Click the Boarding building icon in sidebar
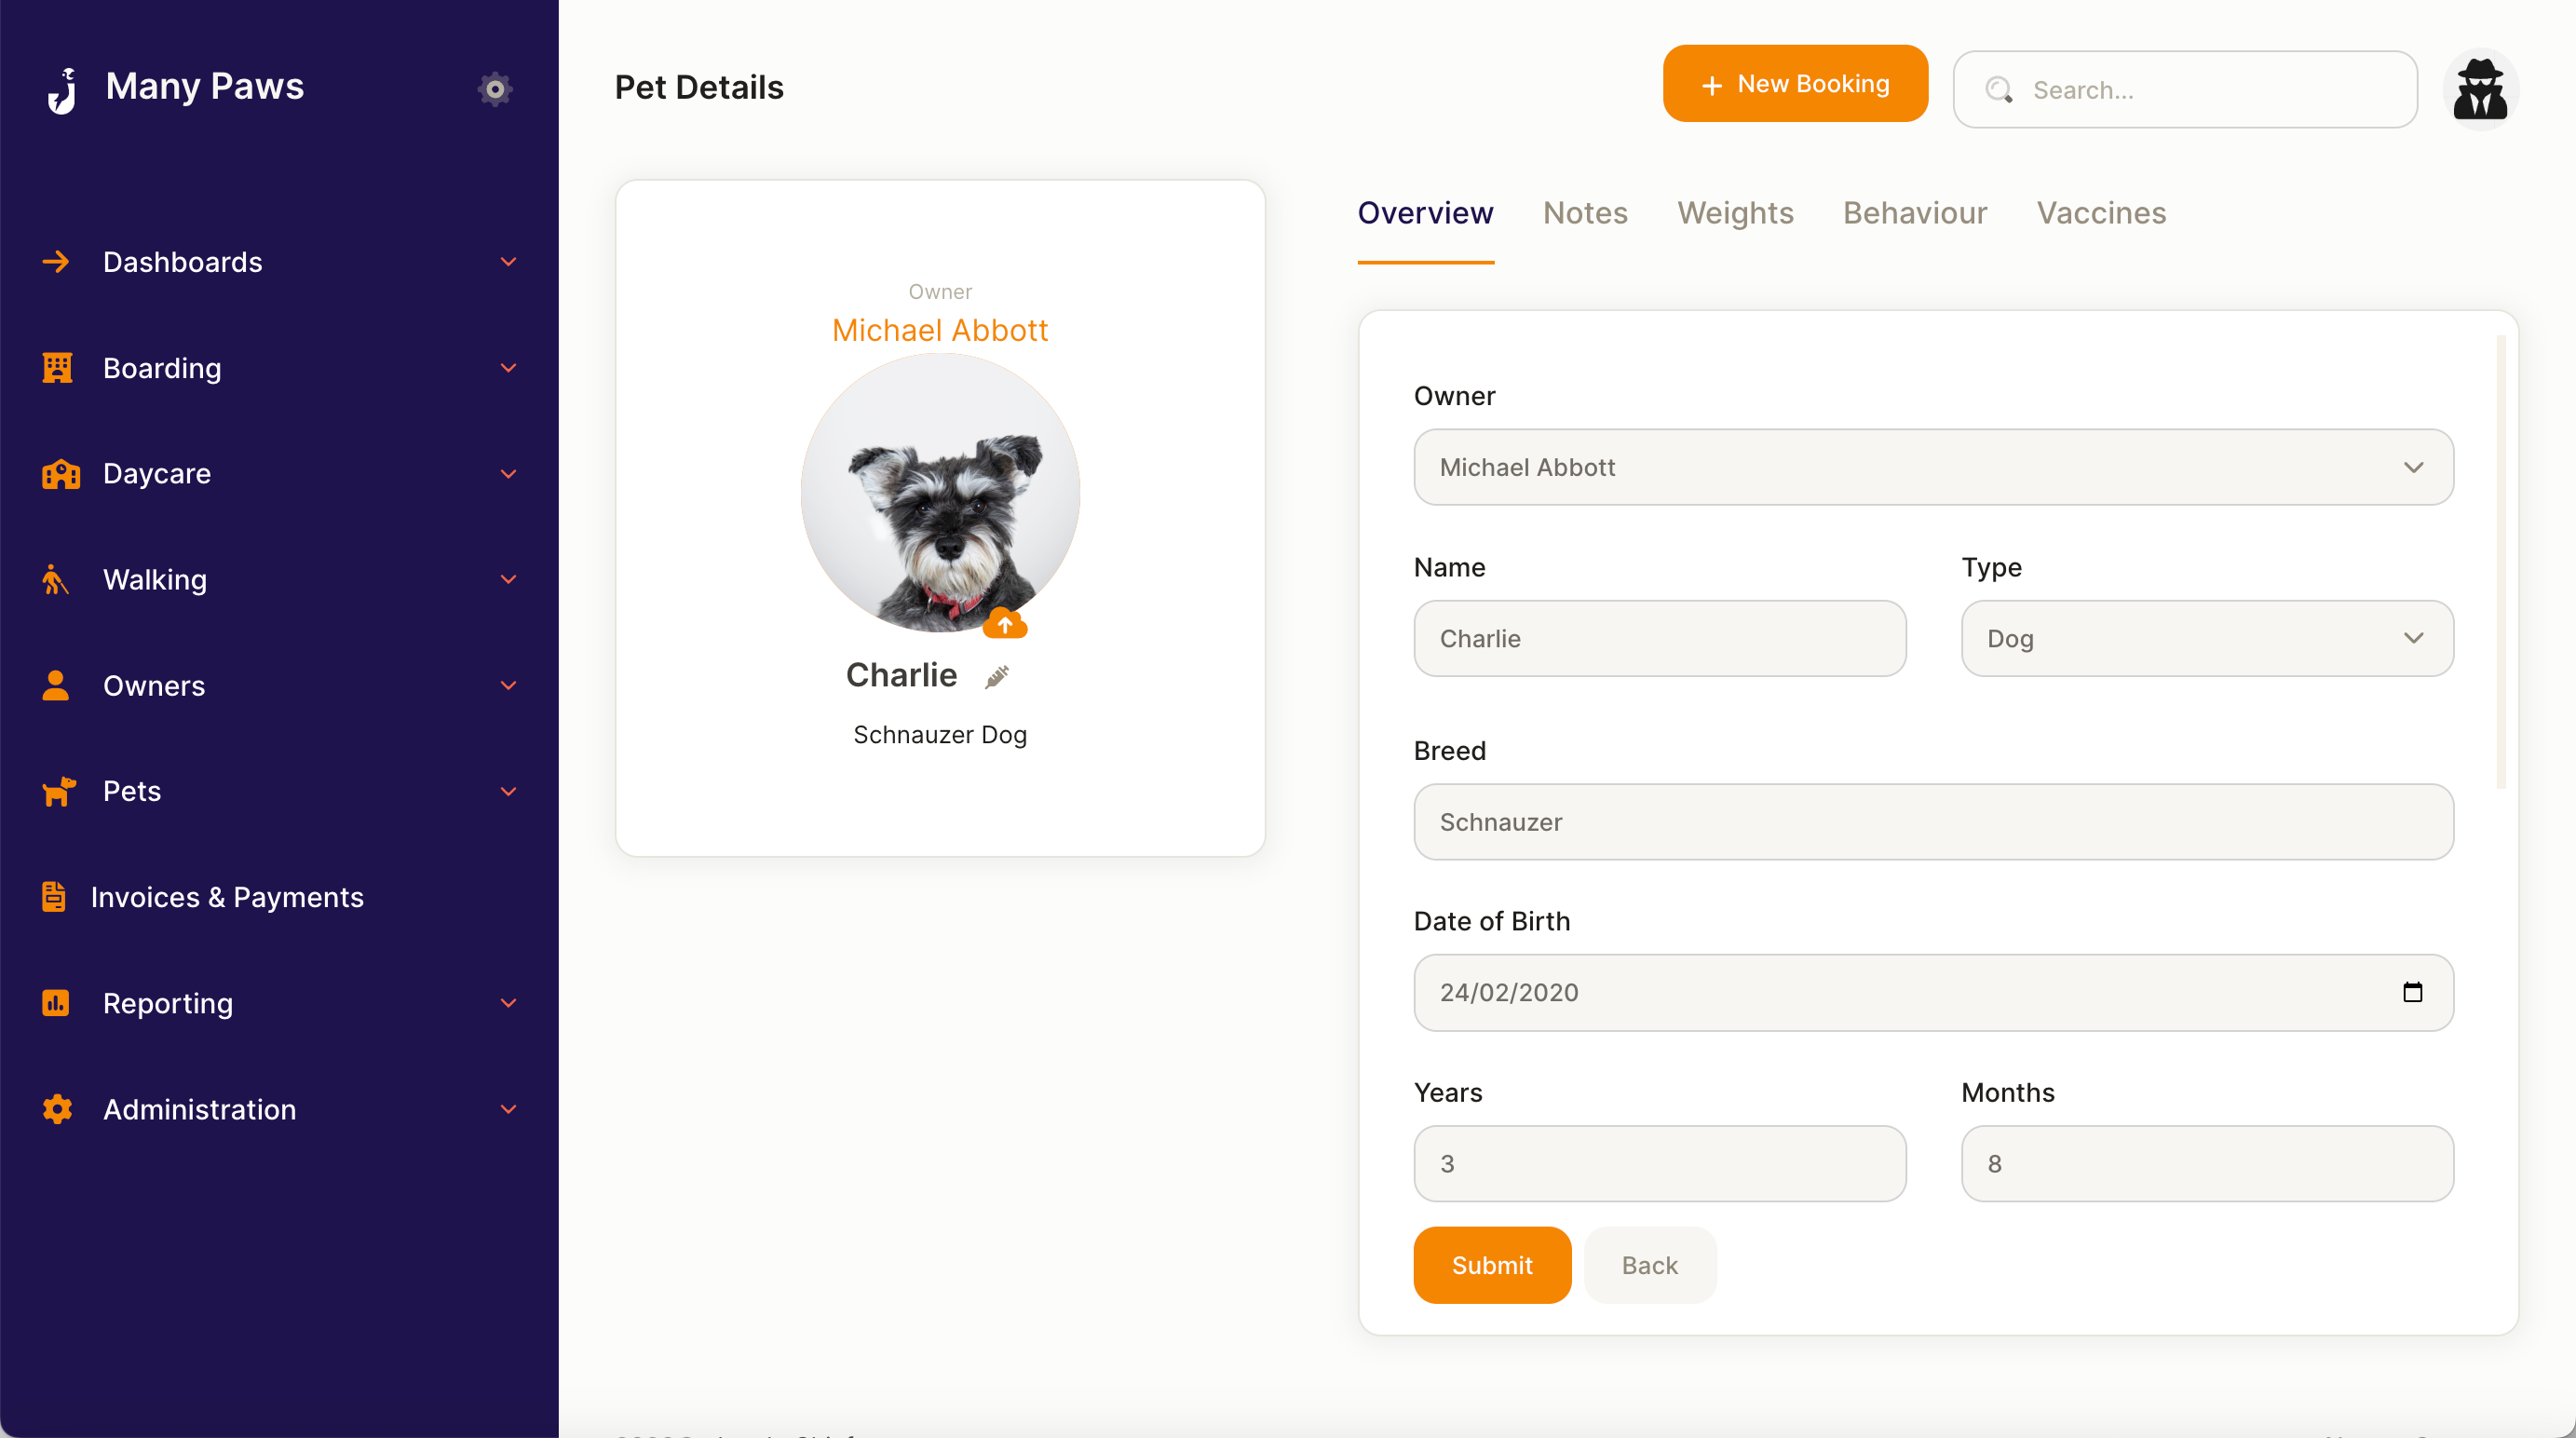Image resolution: width=2576 pixels, height=1438 pixels. pos(56,367)
